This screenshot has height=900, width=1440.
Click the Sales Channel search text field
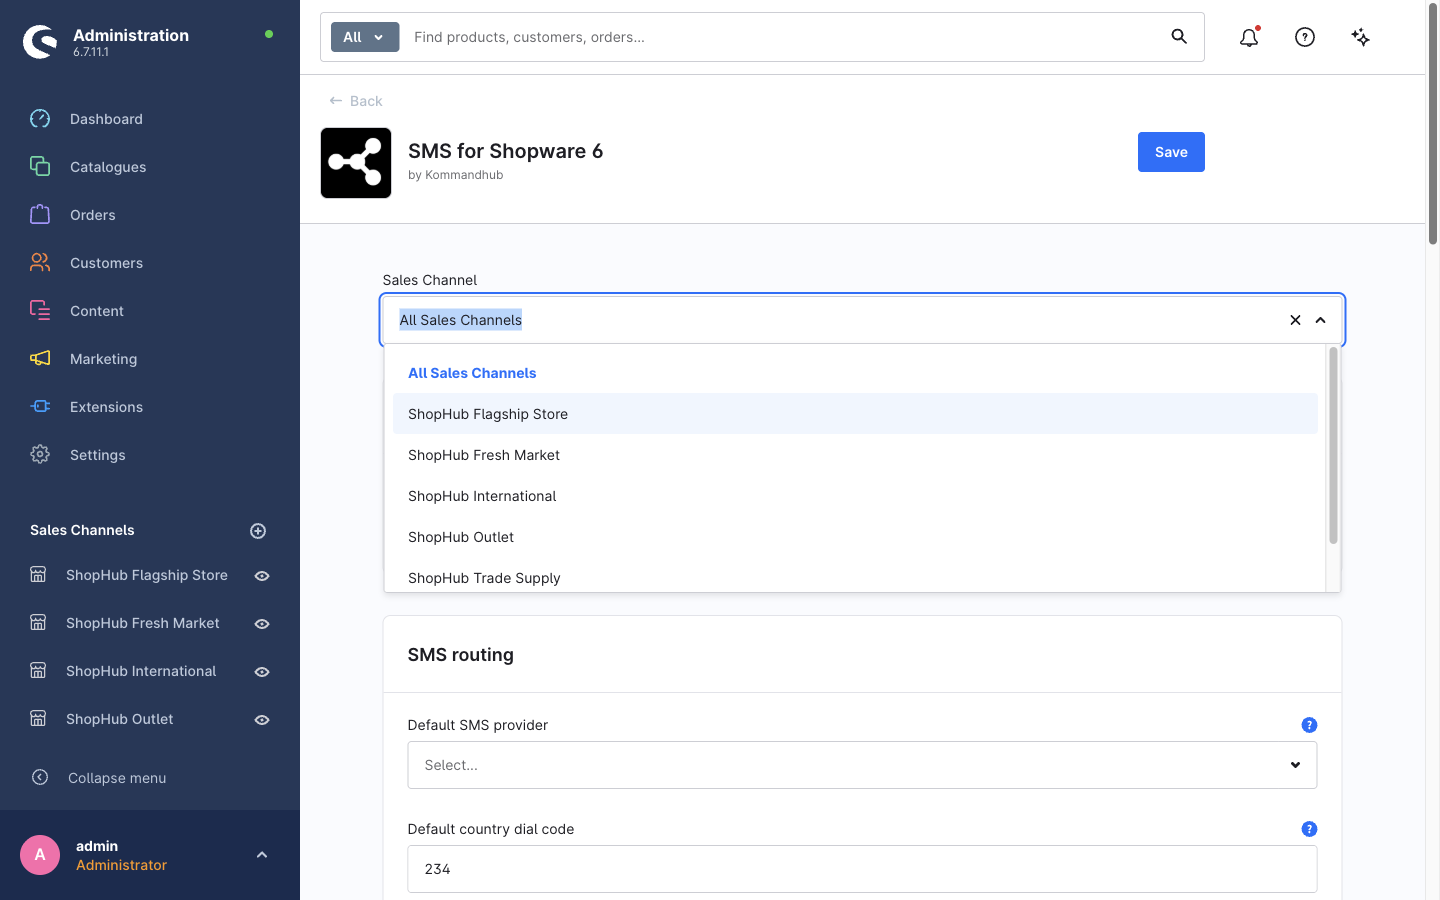(x=835, y=320)
